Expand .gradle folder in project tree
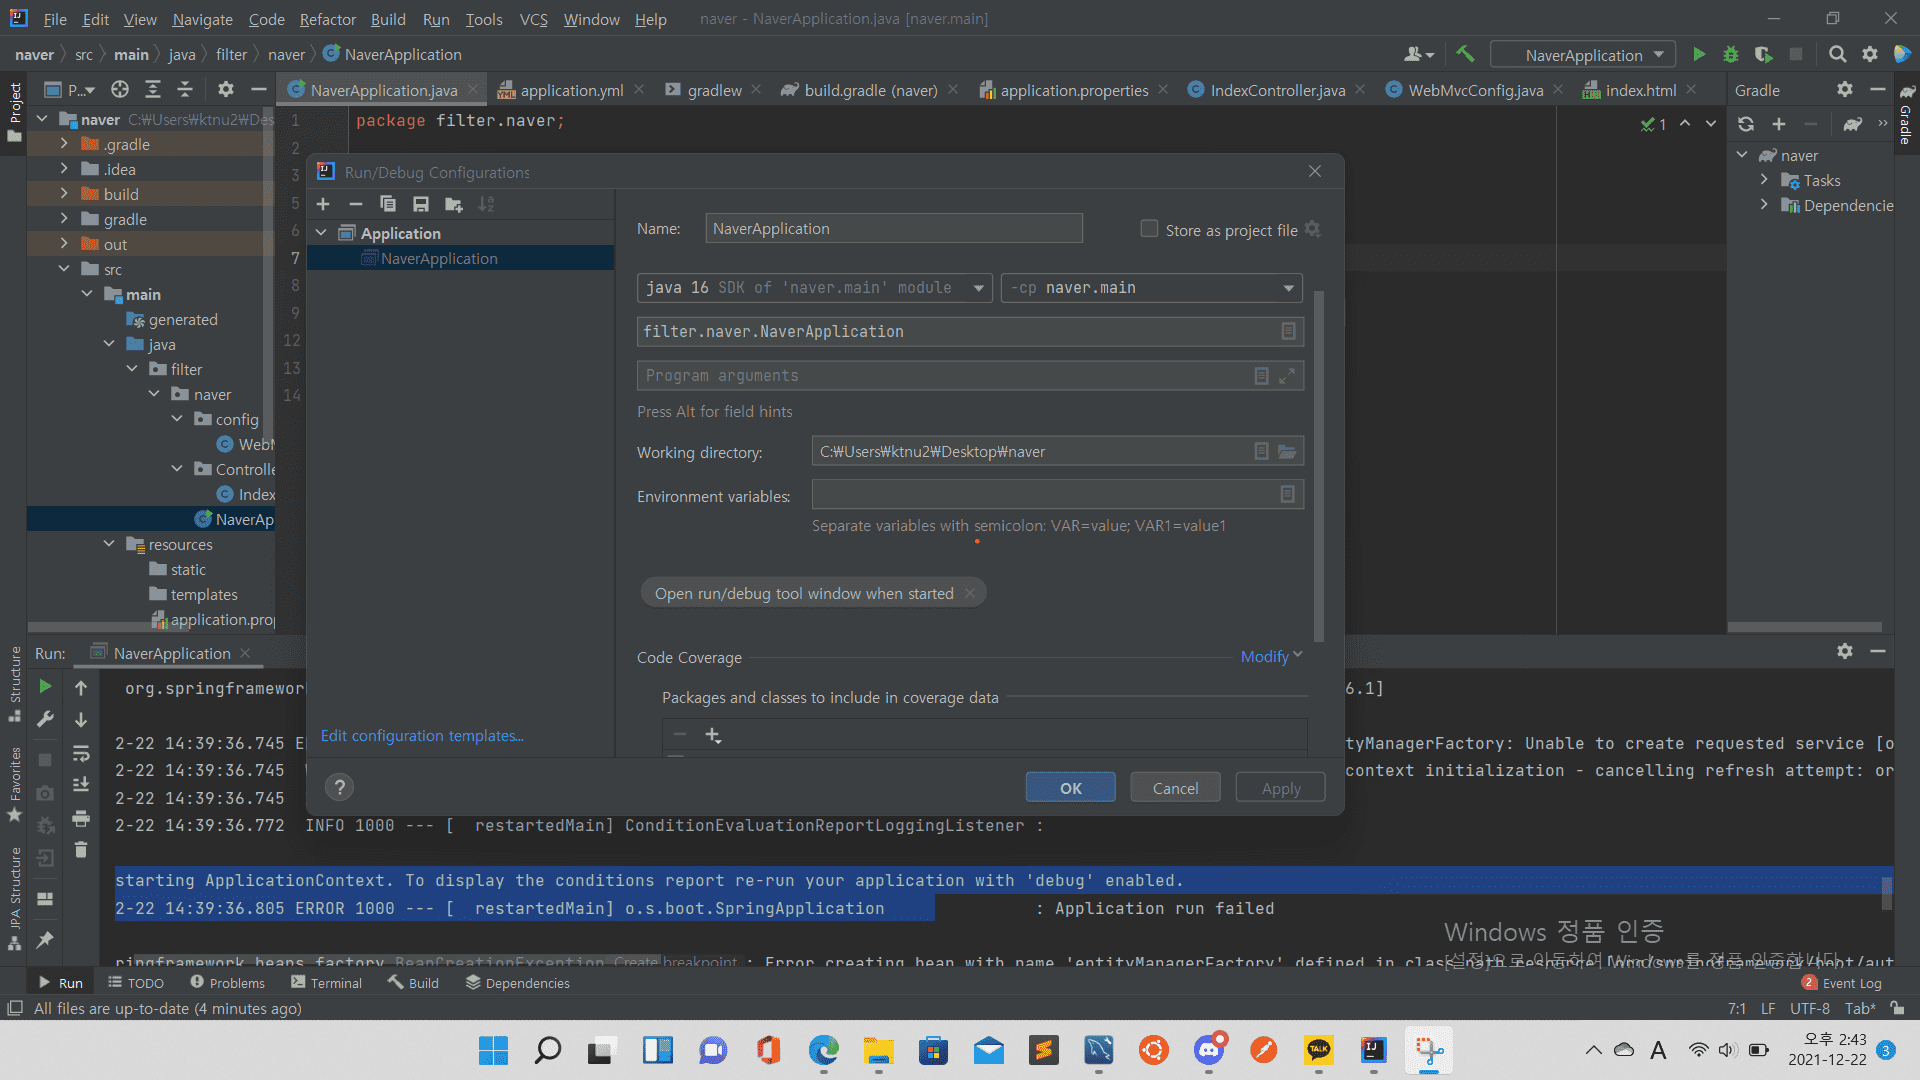 coord(64,144)
